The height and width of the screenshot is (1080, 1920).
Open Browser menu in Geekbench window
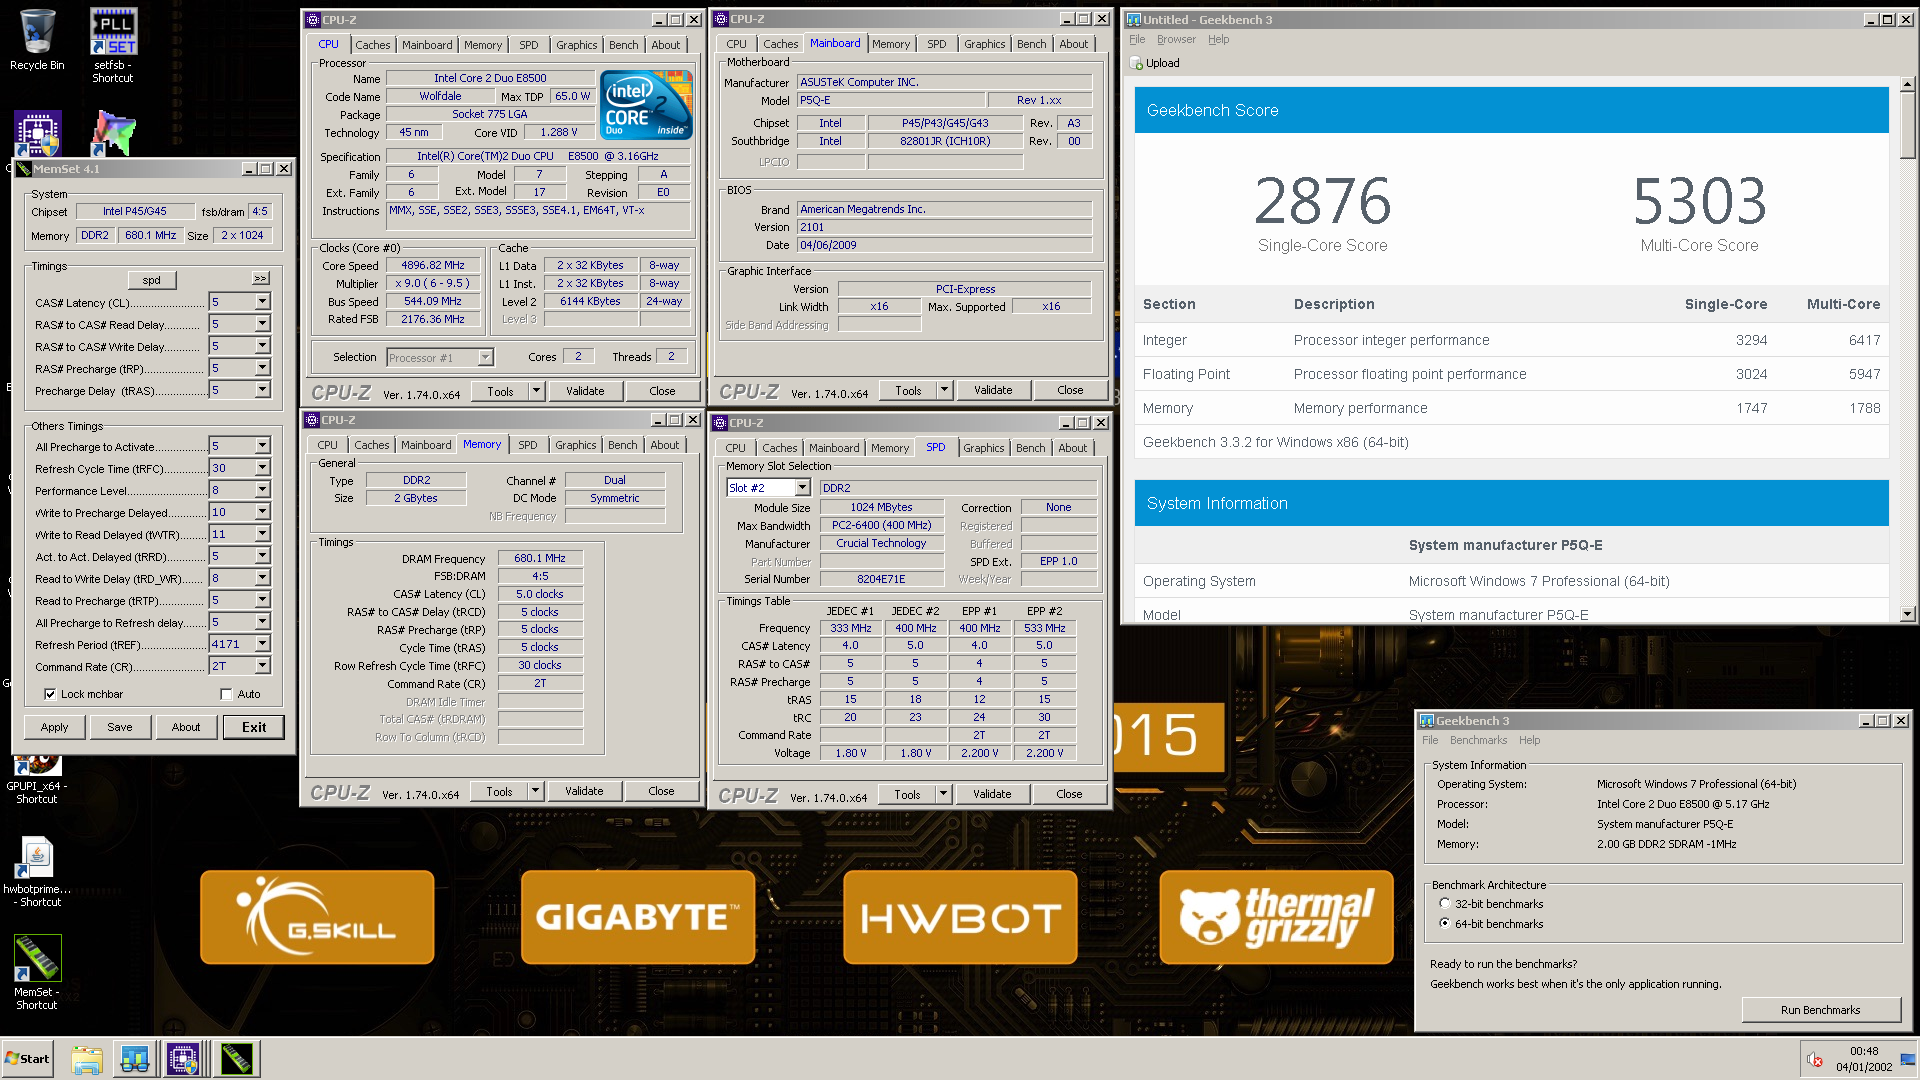tap(1176, 40)
